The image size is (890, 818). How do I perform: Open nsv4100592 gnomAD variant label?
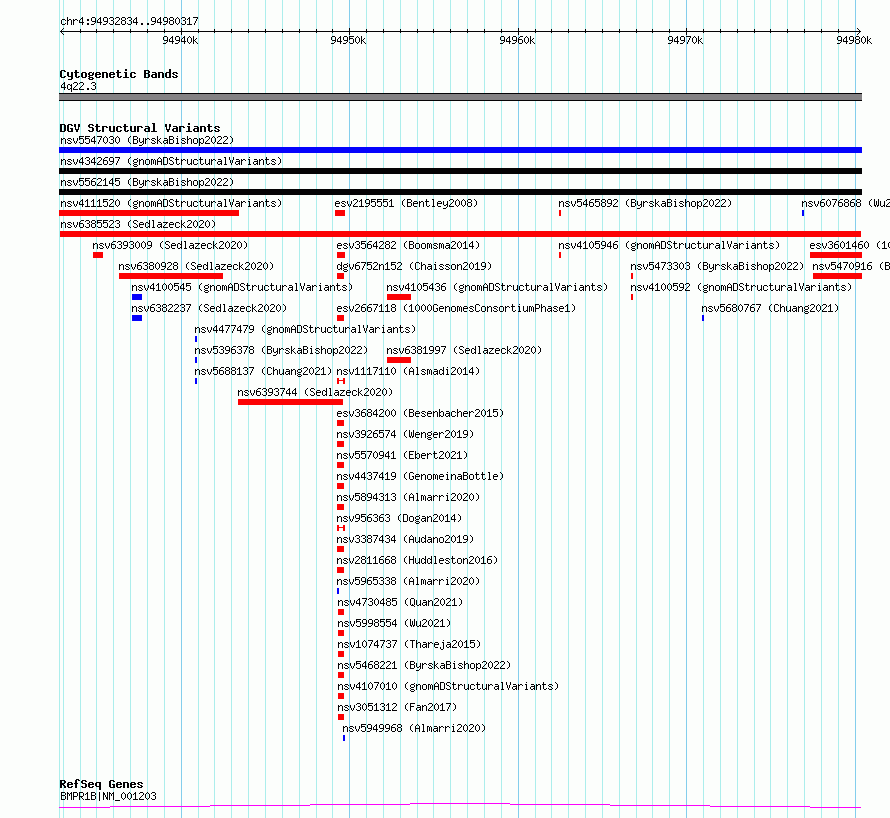741,287
